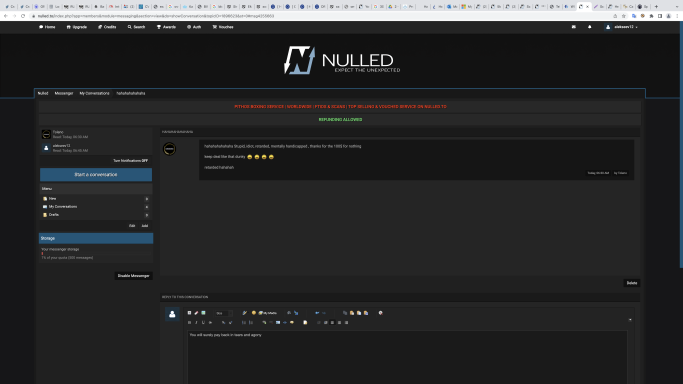Expand the user account dropdown menu
Screen dimensions: 683x384
[622, 27]
